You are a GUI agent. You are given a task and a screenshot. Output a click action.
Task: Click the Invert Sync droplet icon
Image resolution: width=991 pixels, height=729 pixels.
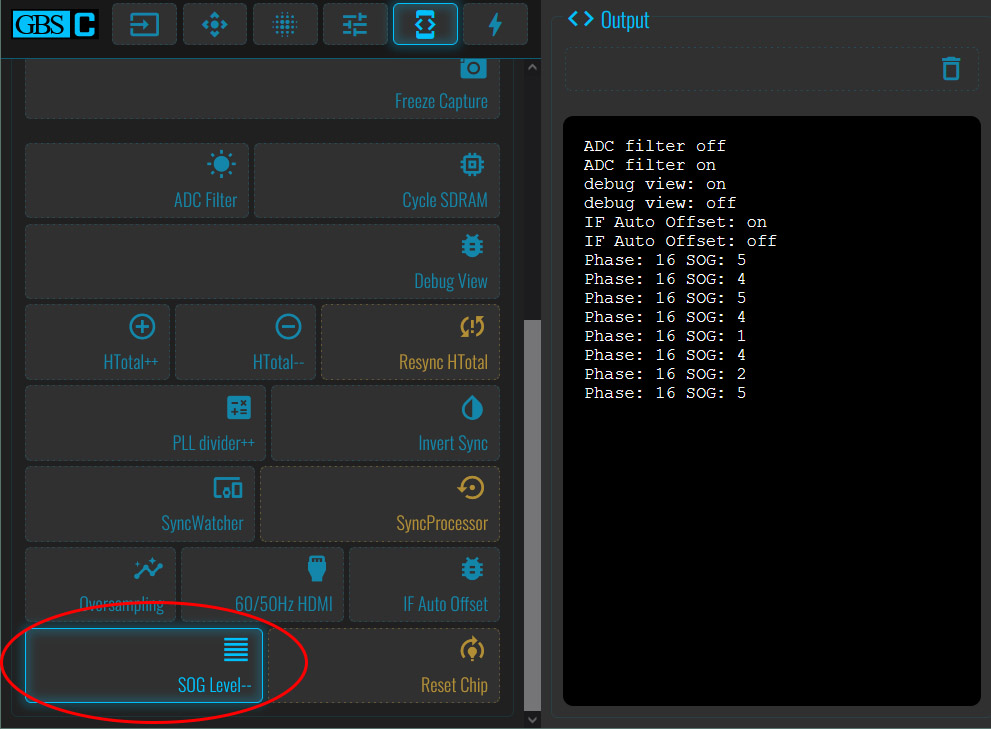tap(472, 408)
